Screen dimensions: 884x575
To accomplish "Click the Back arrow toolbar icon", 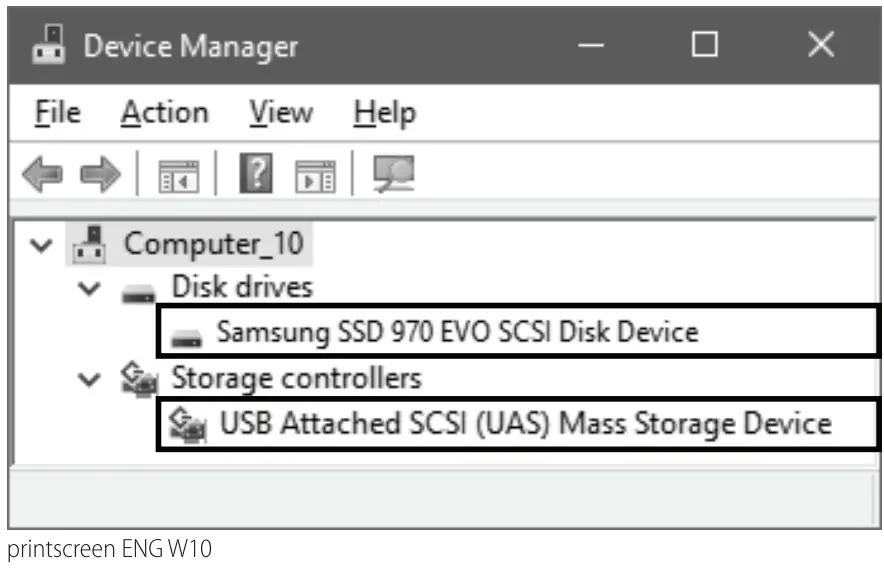I will (43, 177).
